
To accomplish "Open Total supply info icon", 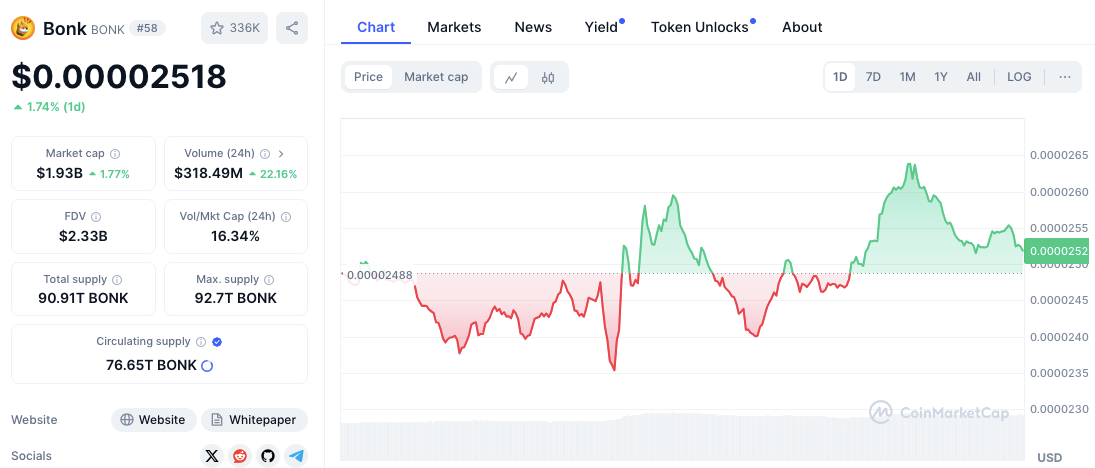I will [117, 279].
